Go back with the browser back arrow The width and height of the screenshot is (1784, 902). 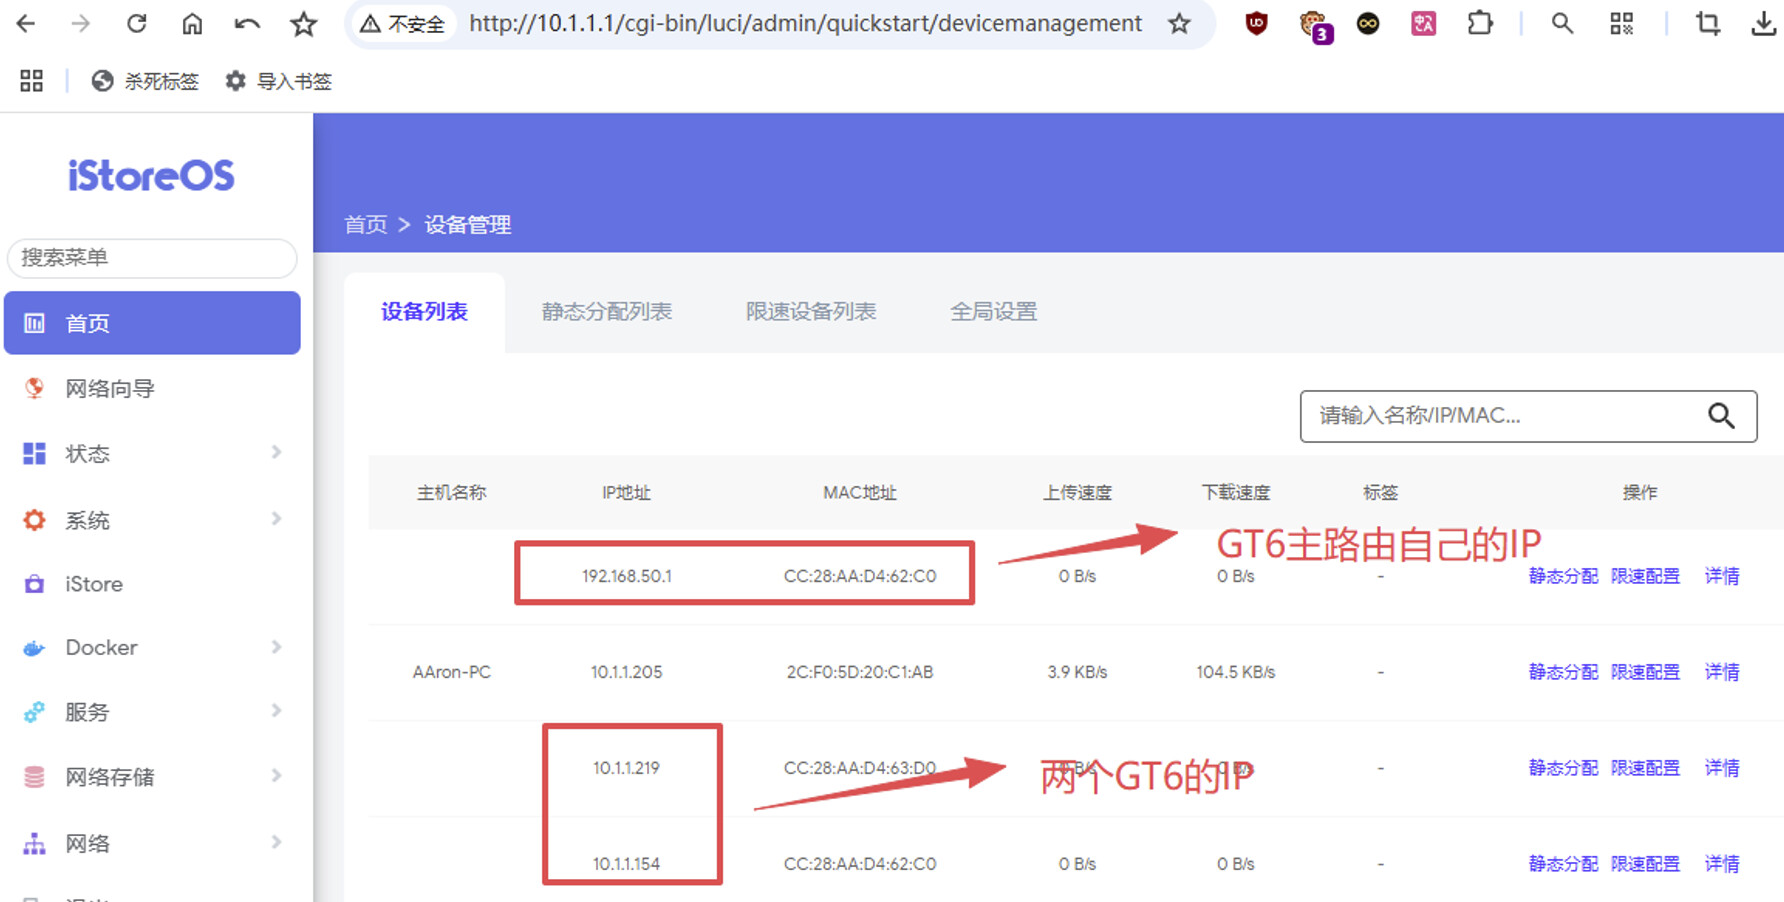click(x=26, y=23)
